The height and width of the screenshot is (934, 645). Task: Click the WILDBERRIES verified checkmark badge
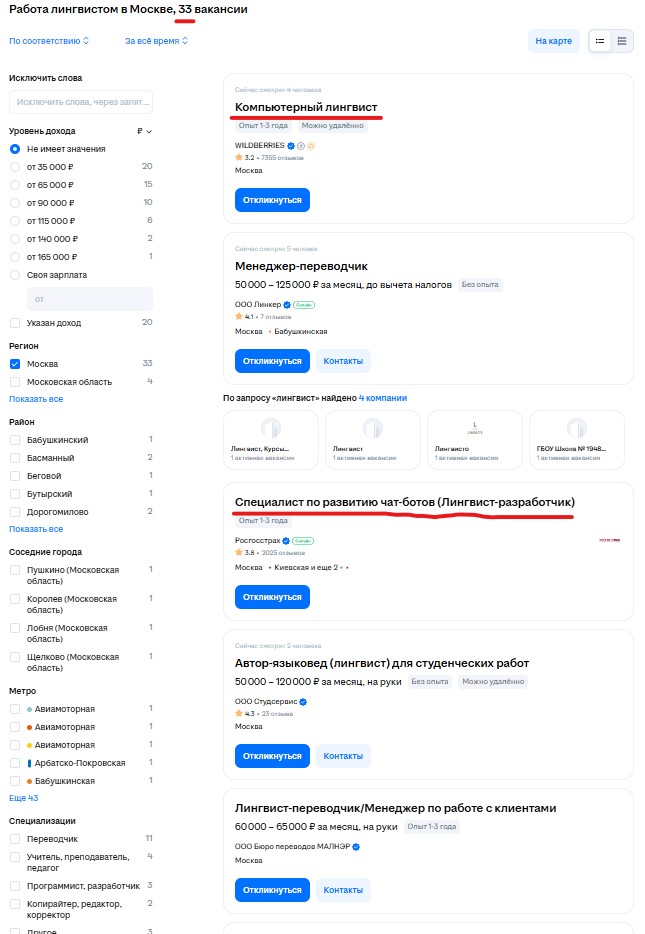tap(291, 145)
